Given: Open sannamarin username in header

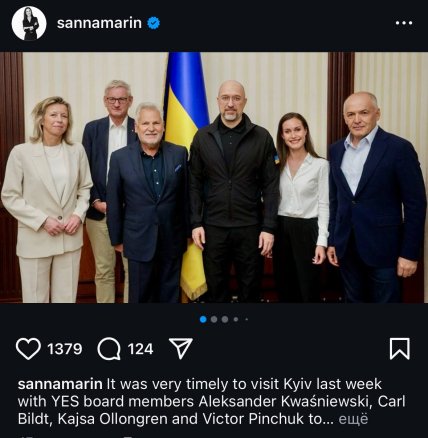Looking at the screenshot, I should pyautogui.click(x=99, y=23).
